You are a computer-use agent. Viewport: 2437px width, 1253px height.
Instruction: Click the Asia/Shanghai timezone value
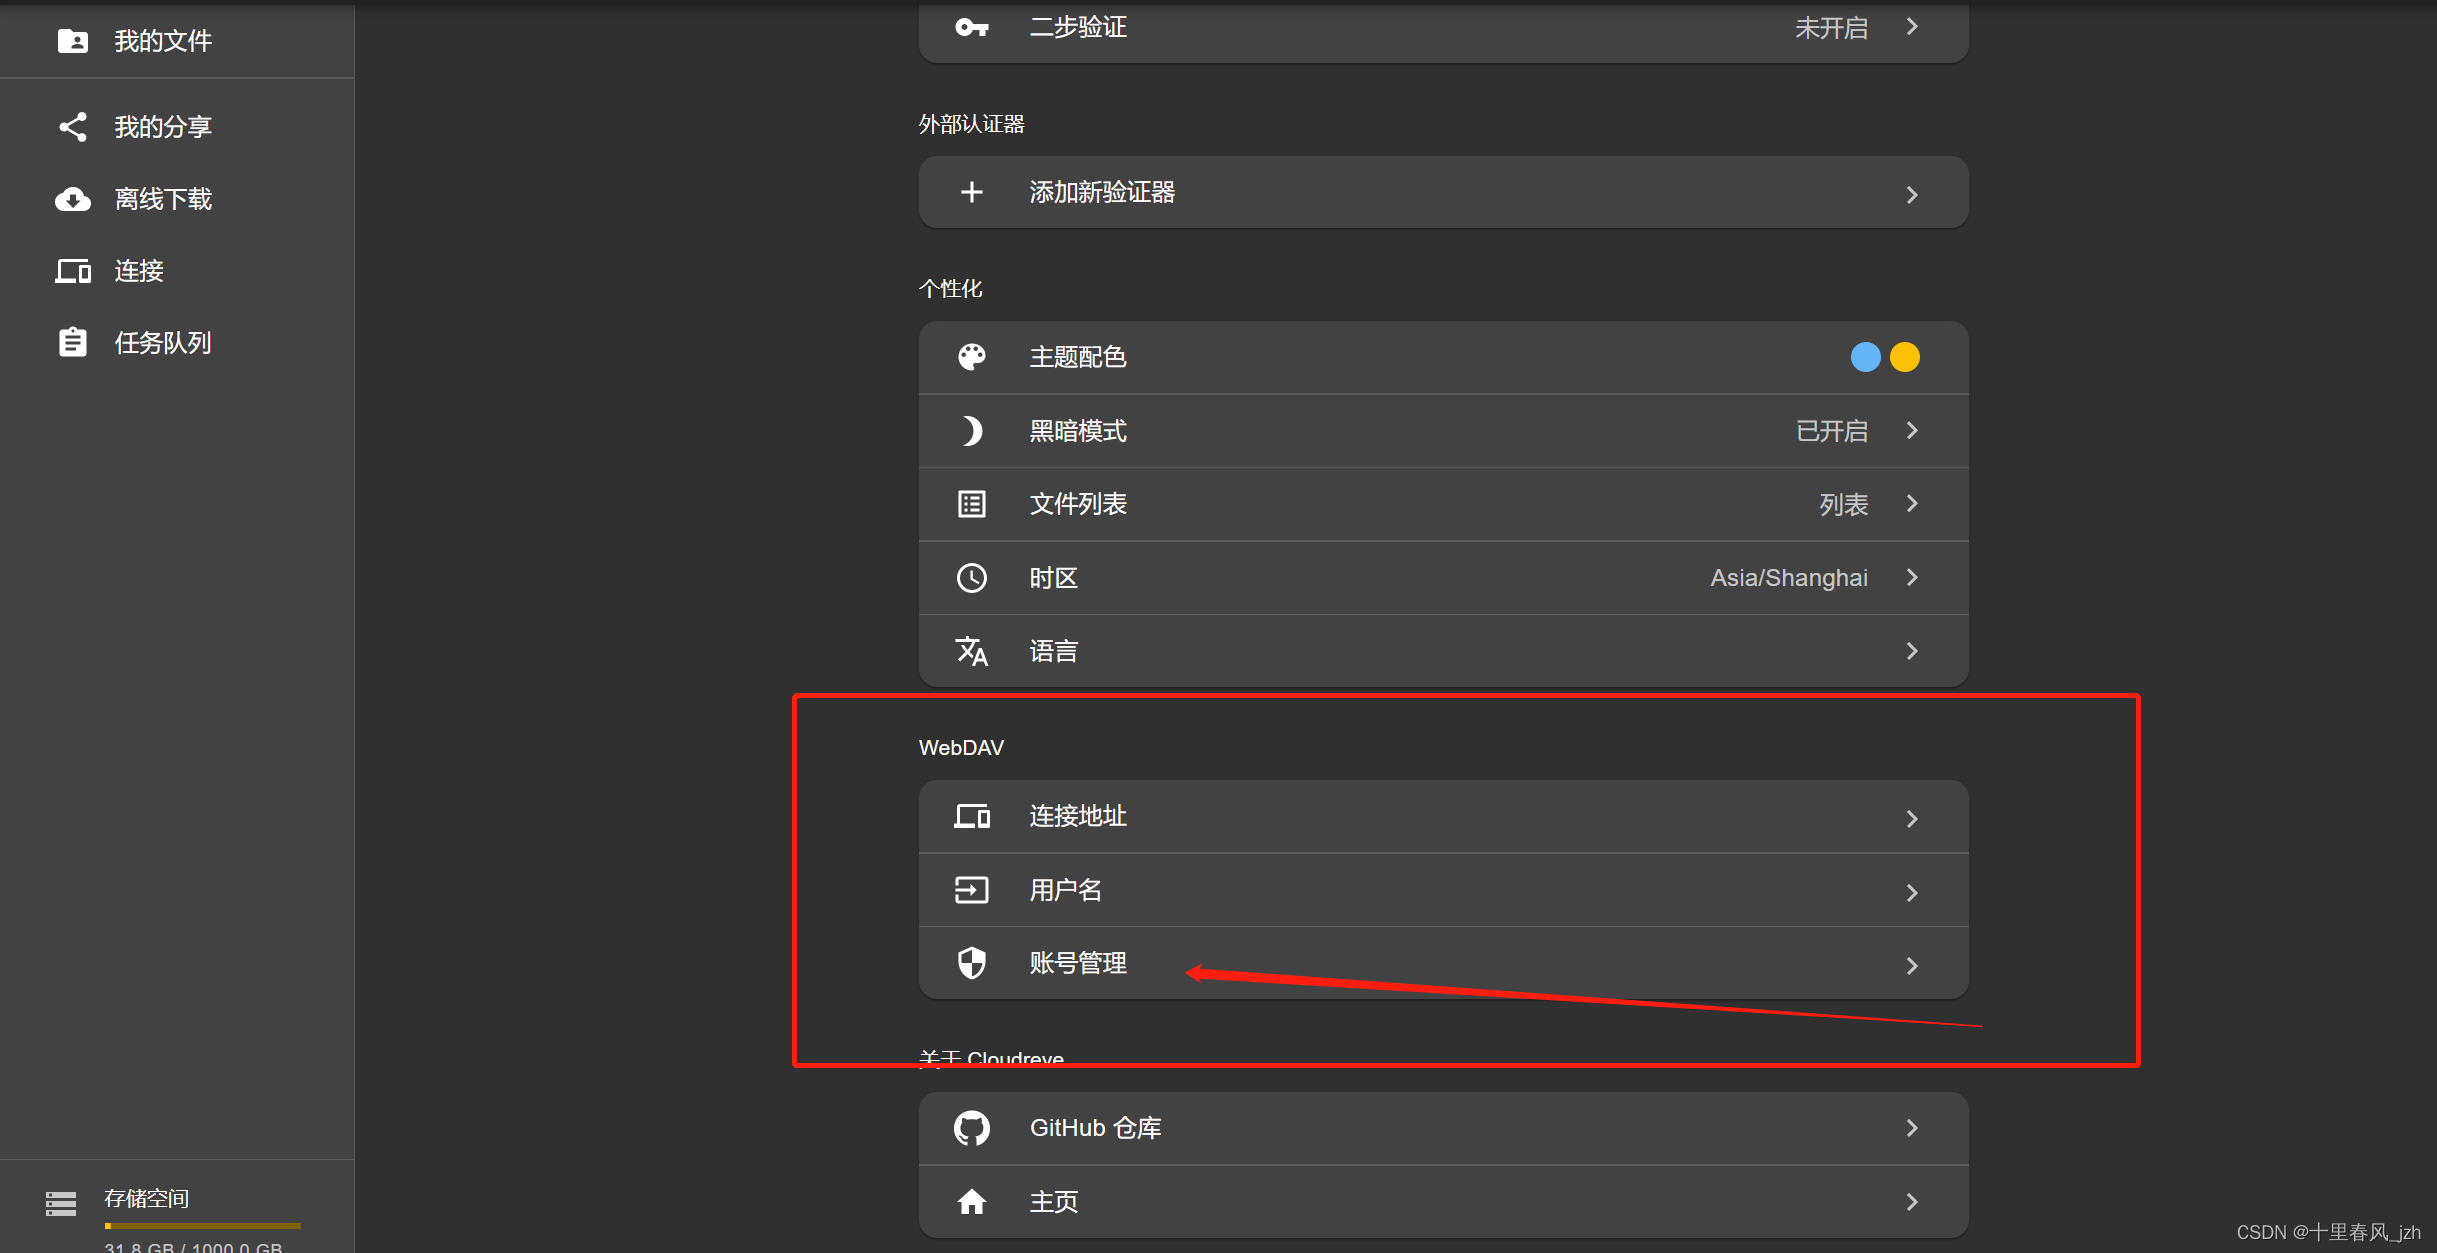pos(1788,578)
